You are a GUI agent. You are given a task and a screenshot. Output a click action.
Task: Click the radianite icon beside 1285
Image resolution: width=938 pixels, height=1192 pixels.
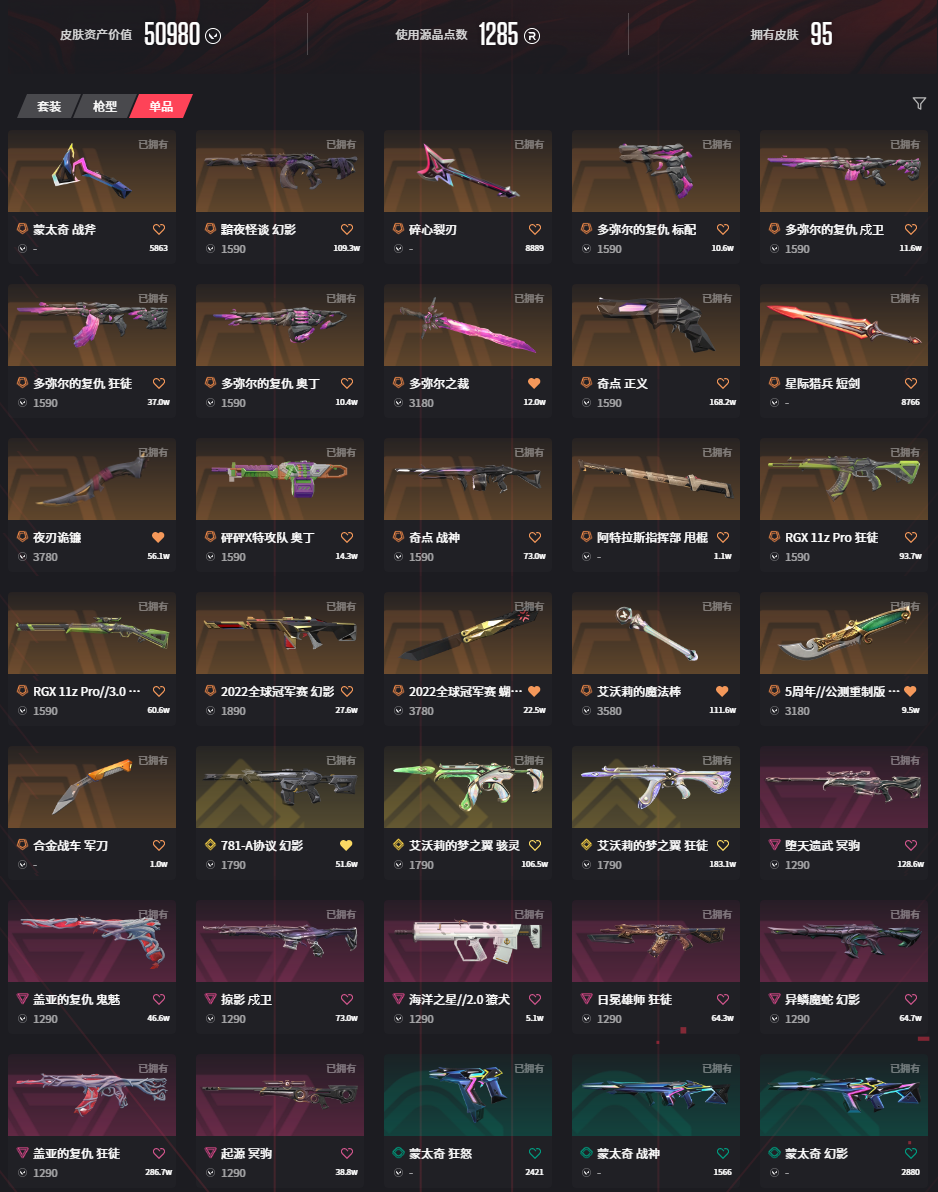[532, 36]
